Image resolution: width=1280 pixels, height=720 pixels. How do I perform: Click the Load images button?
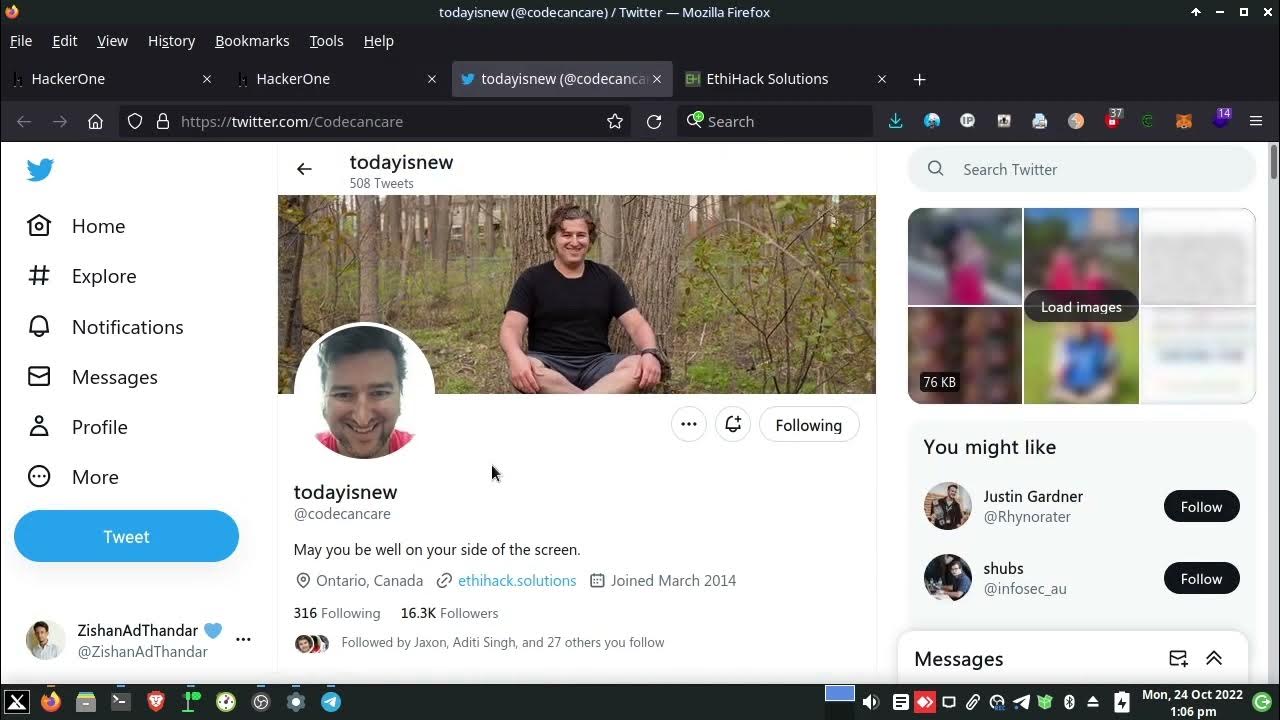coord(1081,307)
